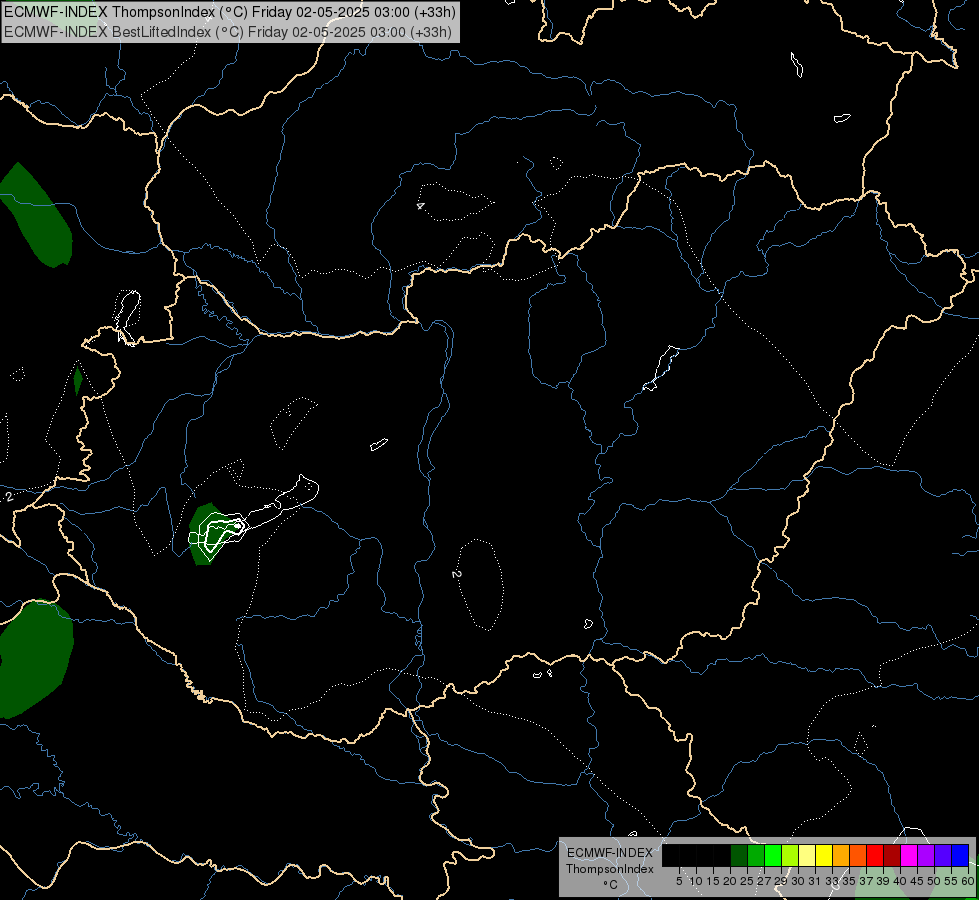
Task: Click the red-orange 35-37 legend swatch
Action: pyautogui.click(x=857, y=855)
